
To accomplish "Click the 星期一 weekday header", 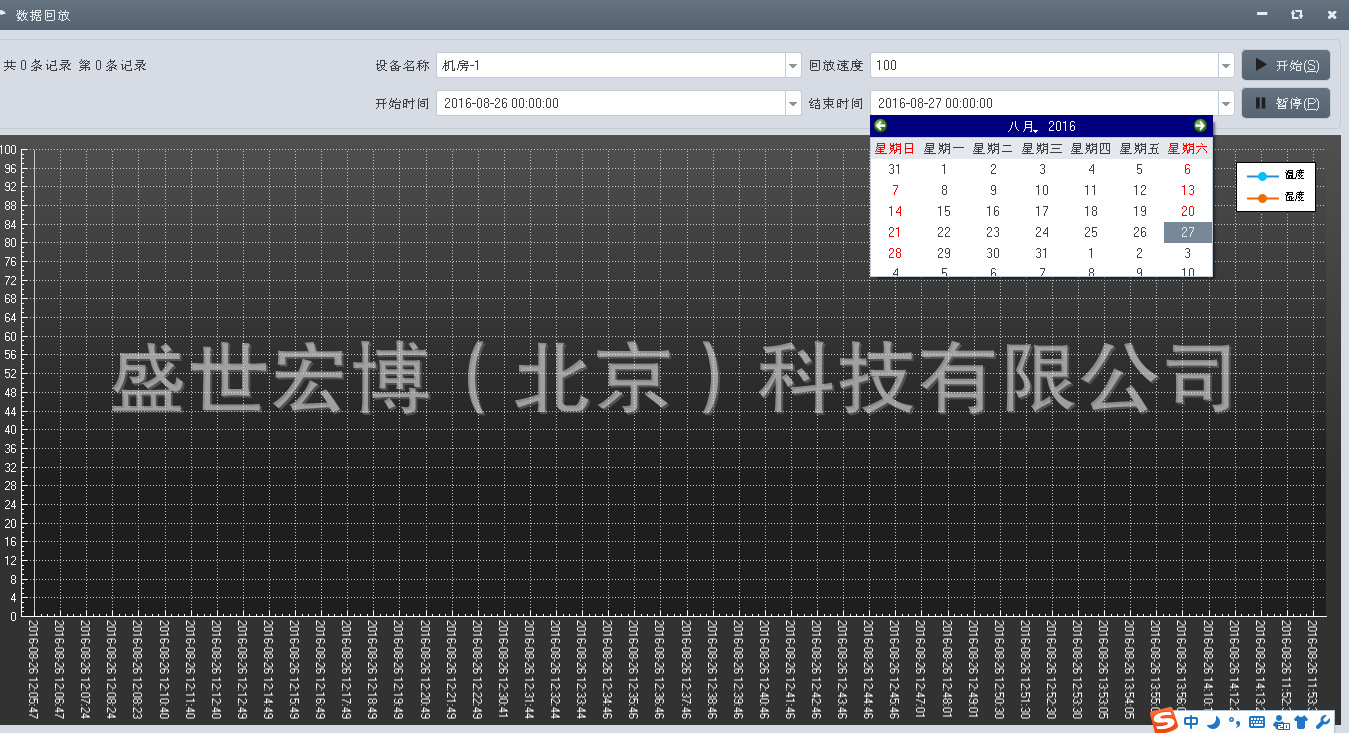I will coord(944,148).
